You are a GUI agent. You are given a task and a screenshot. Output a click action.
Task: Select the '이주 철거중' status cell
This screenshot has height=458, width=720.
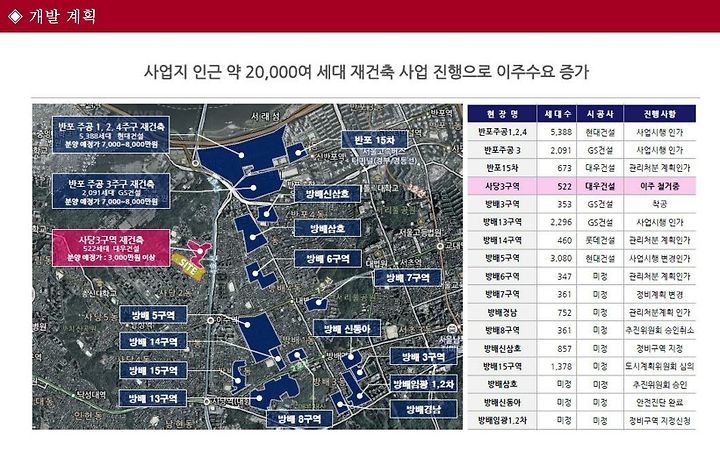pos(659,186)
